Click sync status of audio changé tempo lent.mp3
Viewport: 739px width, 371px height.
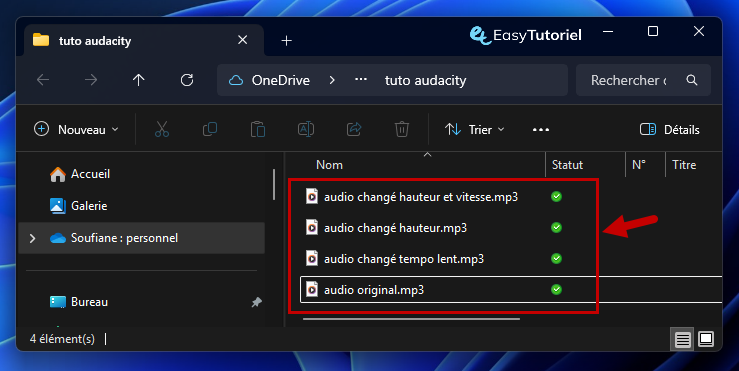tap(557, 258)
